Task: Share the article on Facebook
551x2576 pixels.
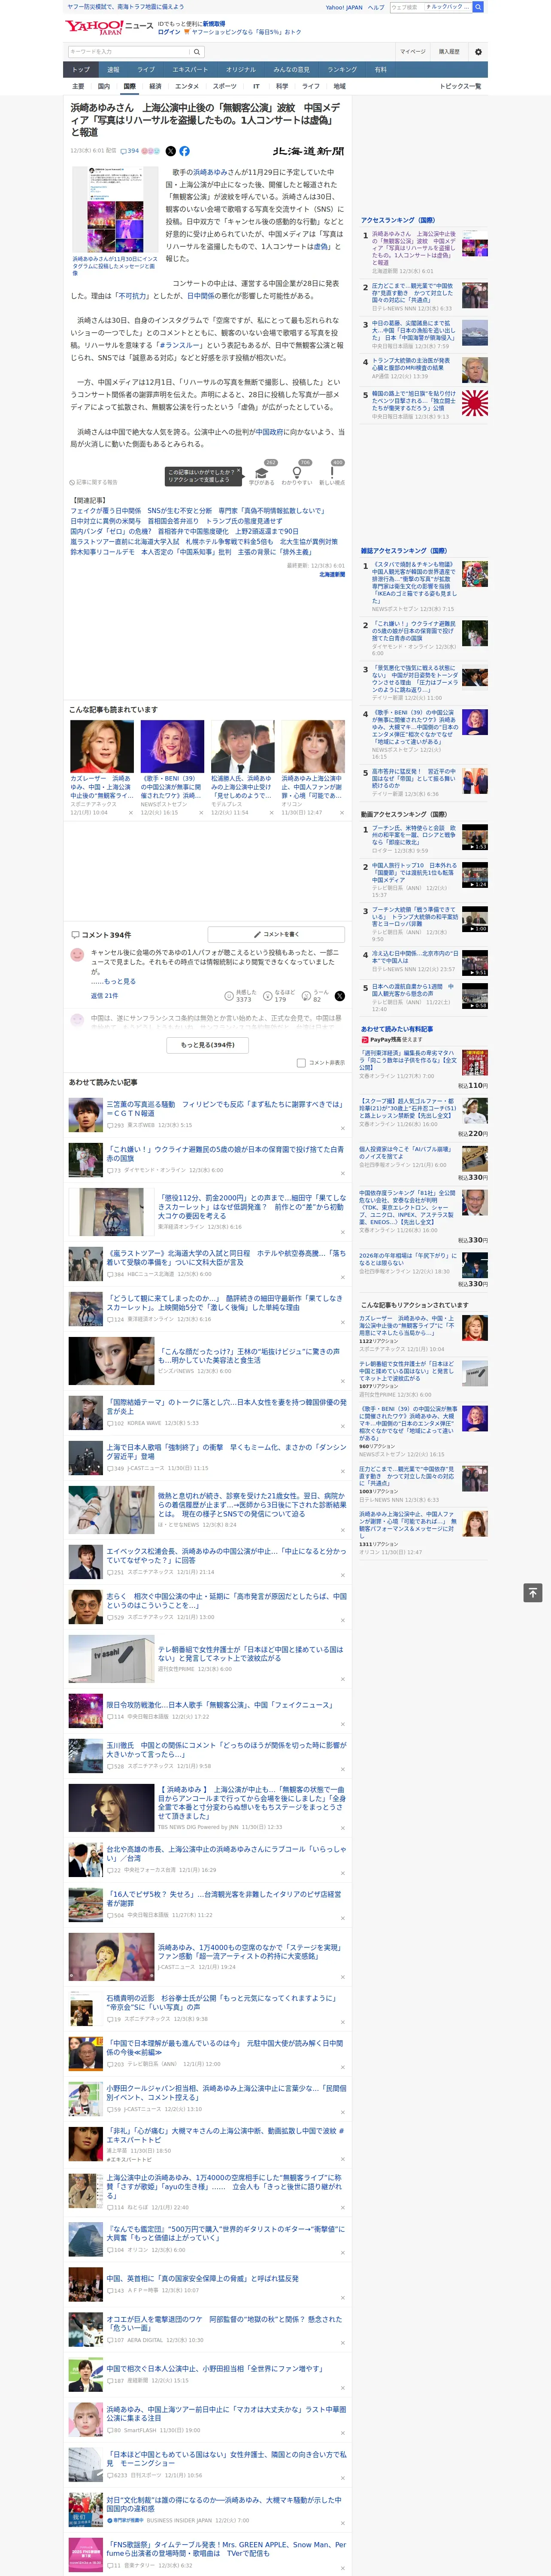Action: click(184, 151)
